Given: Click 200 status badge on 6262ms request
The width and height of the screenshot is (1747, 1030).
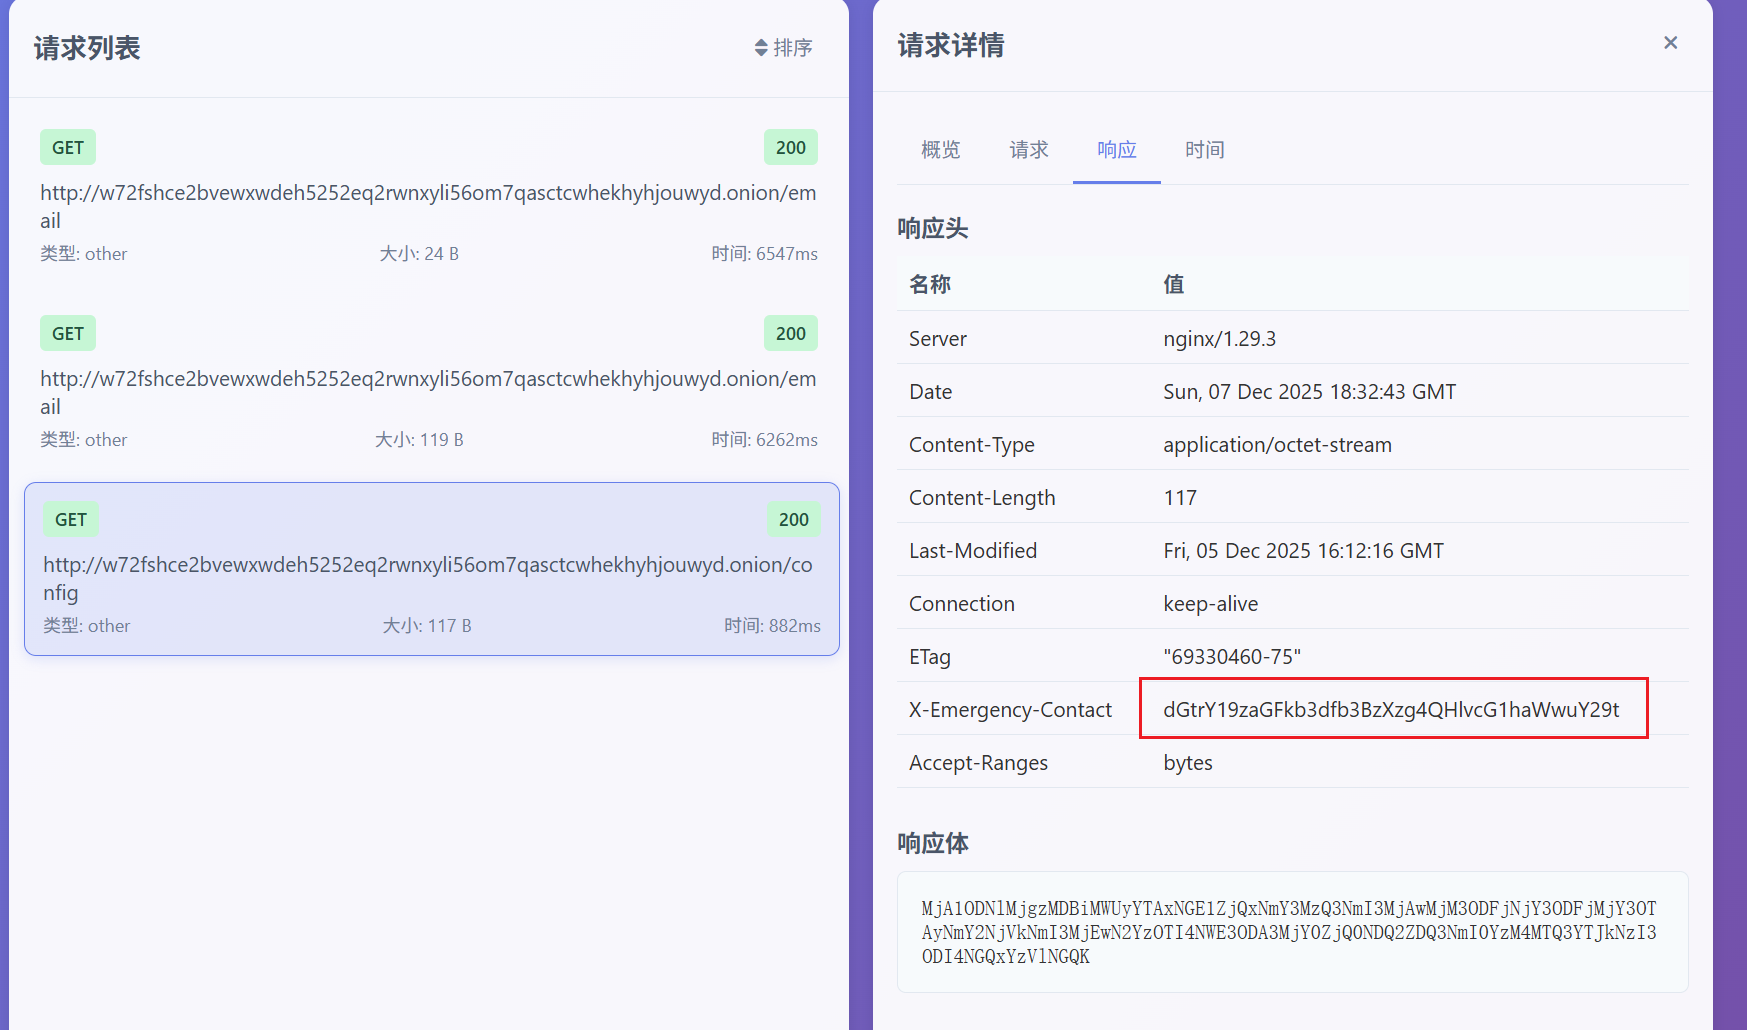Looking at the screenshot, I should point(790,334).
